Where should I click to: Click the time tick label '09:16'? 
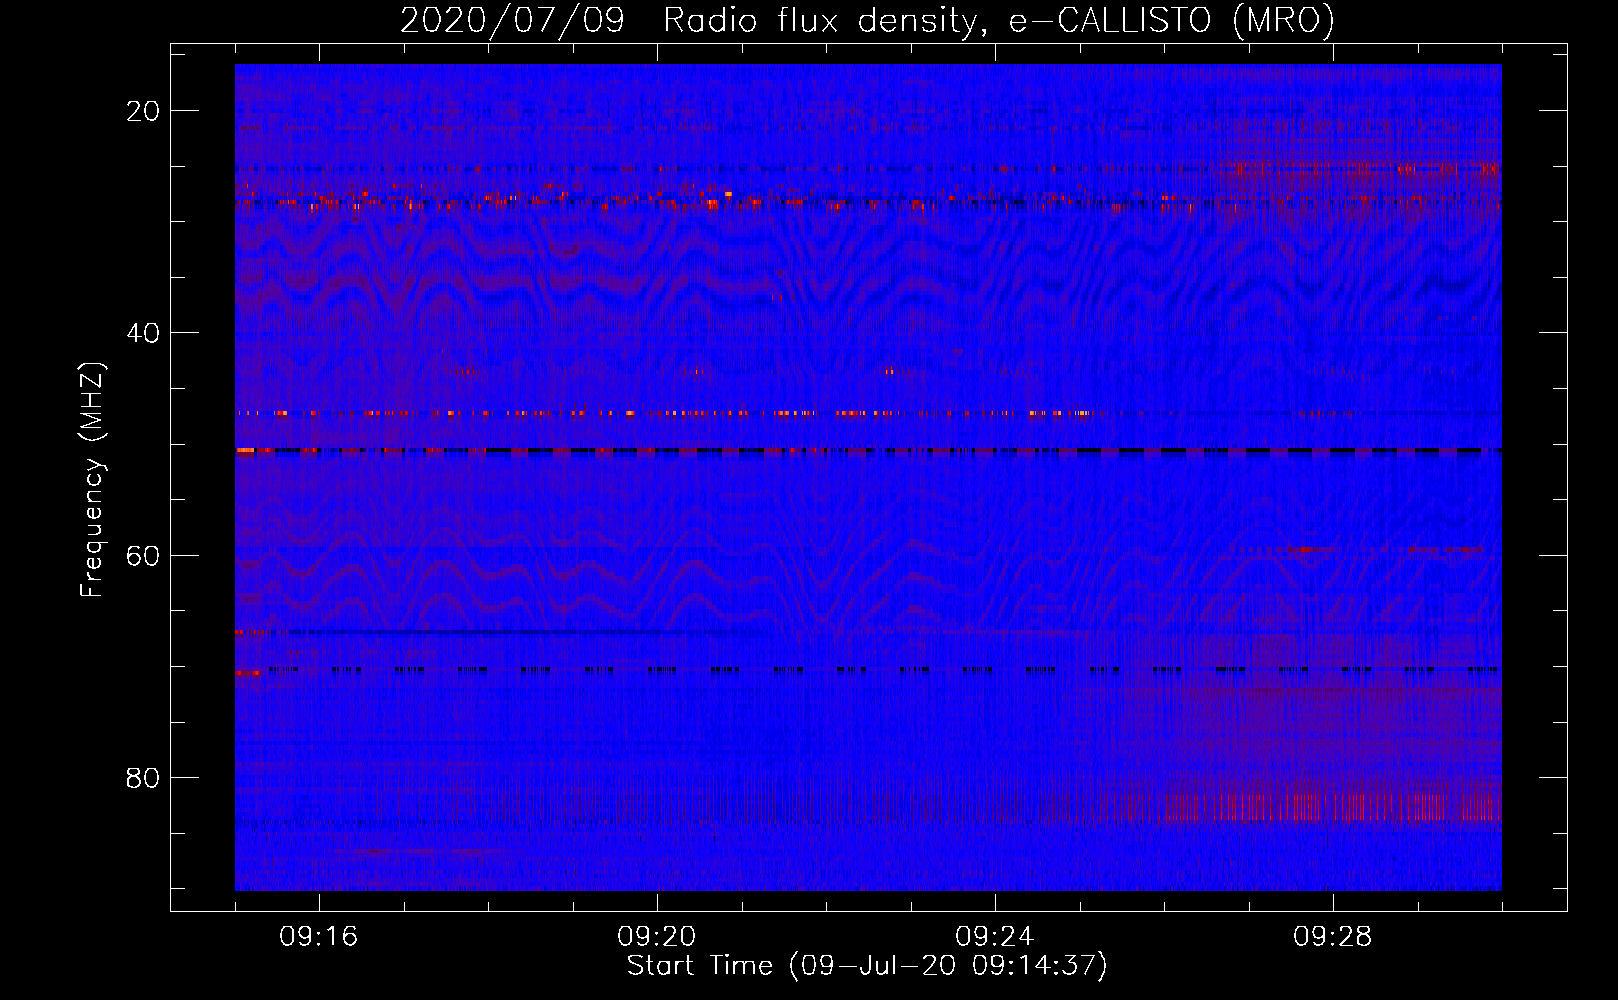(319, 937)
